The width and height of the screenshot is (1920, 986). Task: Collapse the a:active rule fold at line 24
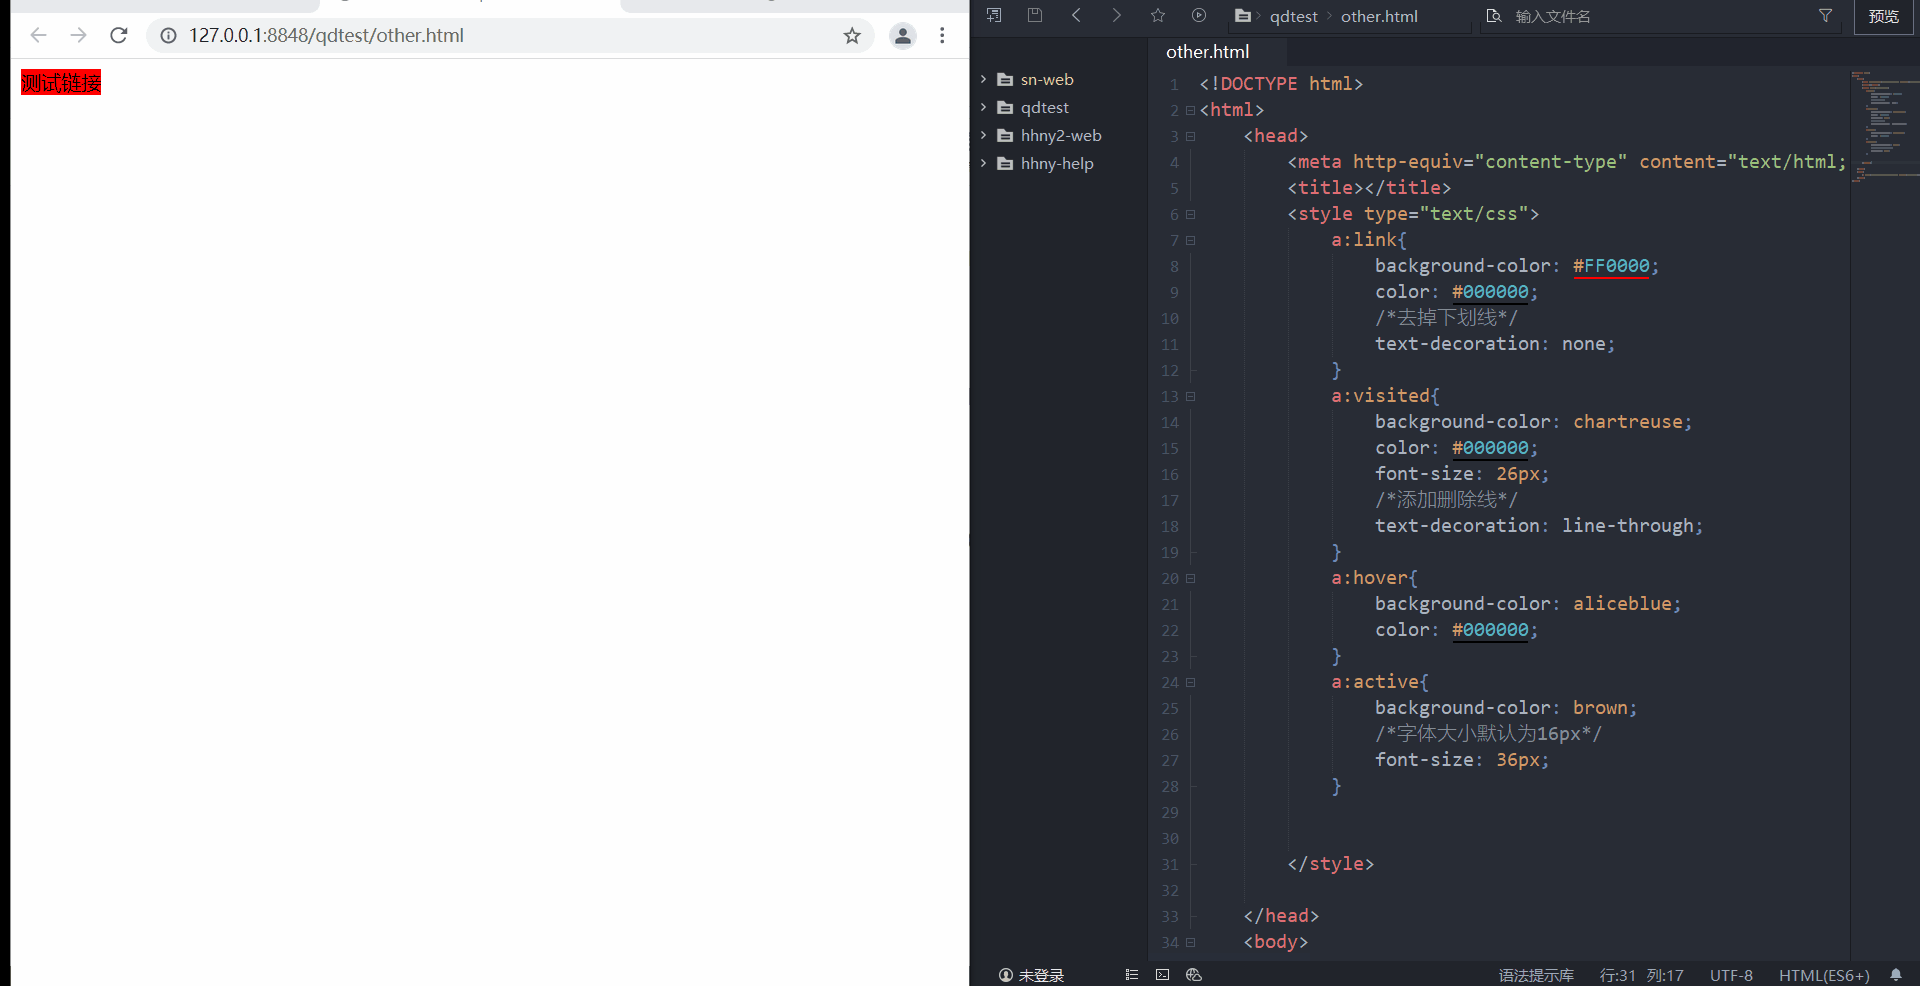(x=1190, y=682)
